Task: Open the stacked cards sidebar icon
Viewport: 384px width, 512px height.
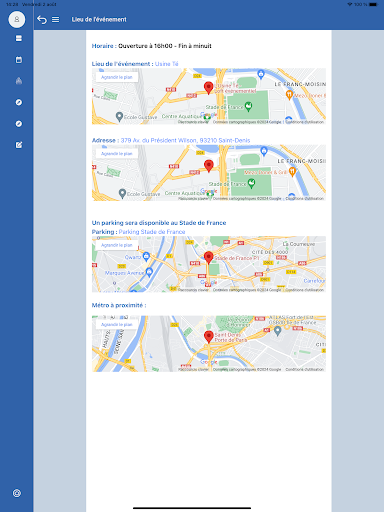Action: coord(19,38)
